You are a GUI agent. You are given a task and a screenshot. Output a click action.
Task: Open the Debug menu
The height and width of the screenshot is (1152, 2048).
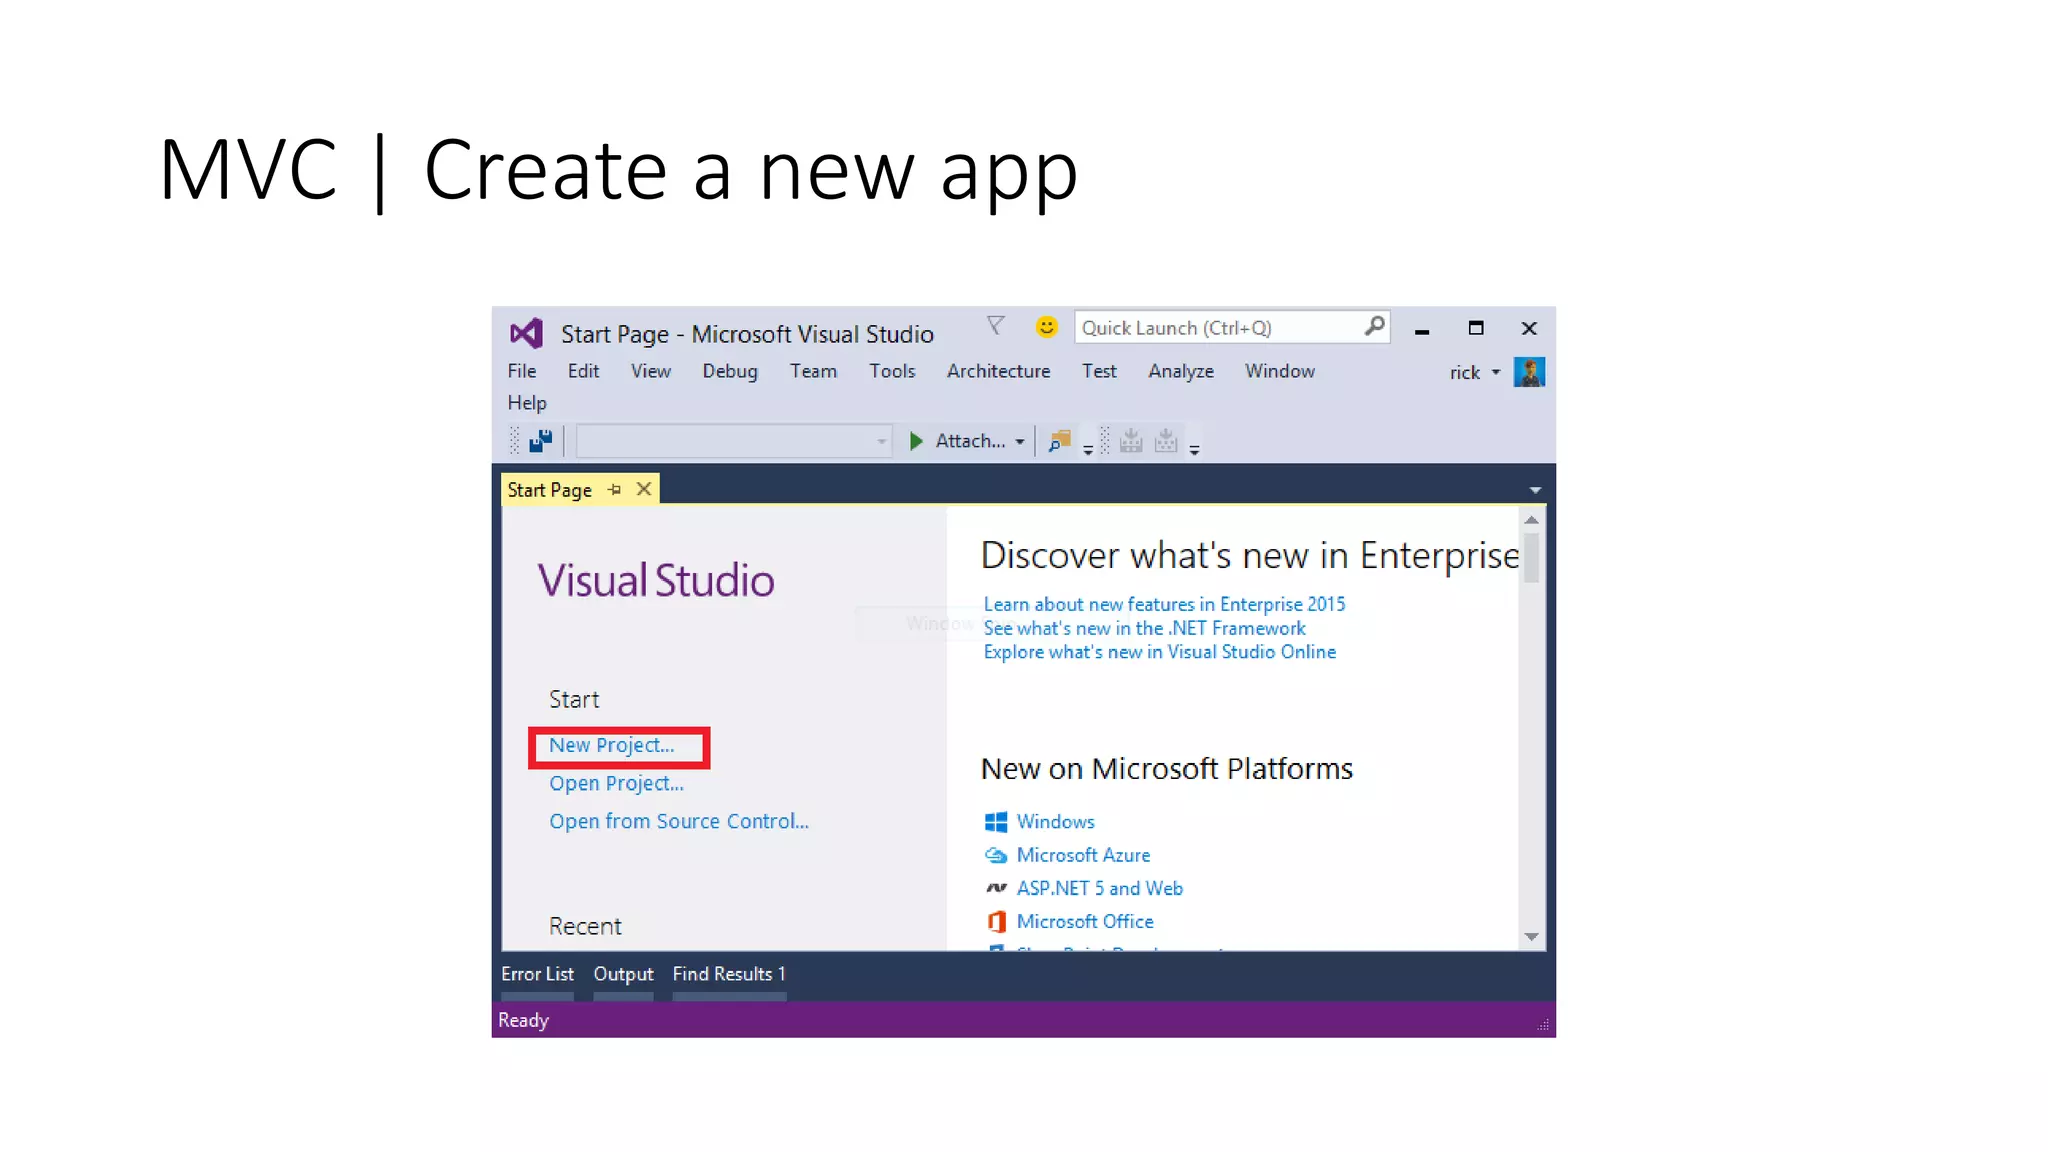coord(730,371)
